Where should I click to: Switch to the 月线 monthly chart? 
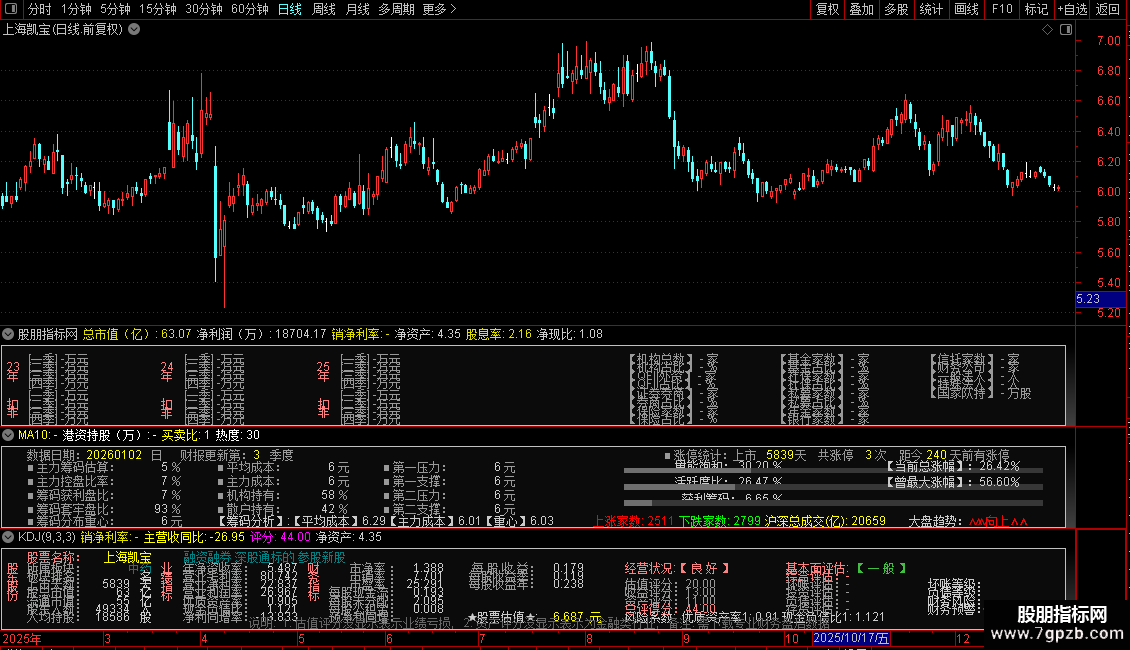click(357, 9)
